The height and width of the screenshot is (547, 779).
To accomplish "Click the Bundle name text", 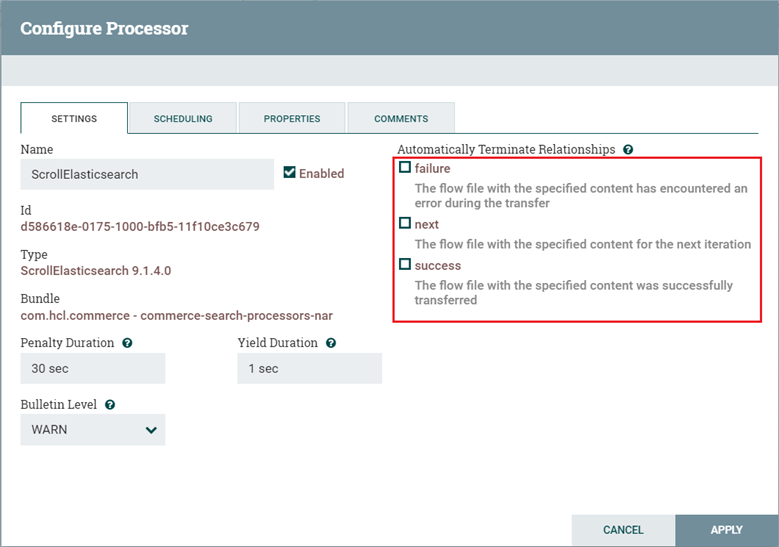I will [x=176, y=316].
